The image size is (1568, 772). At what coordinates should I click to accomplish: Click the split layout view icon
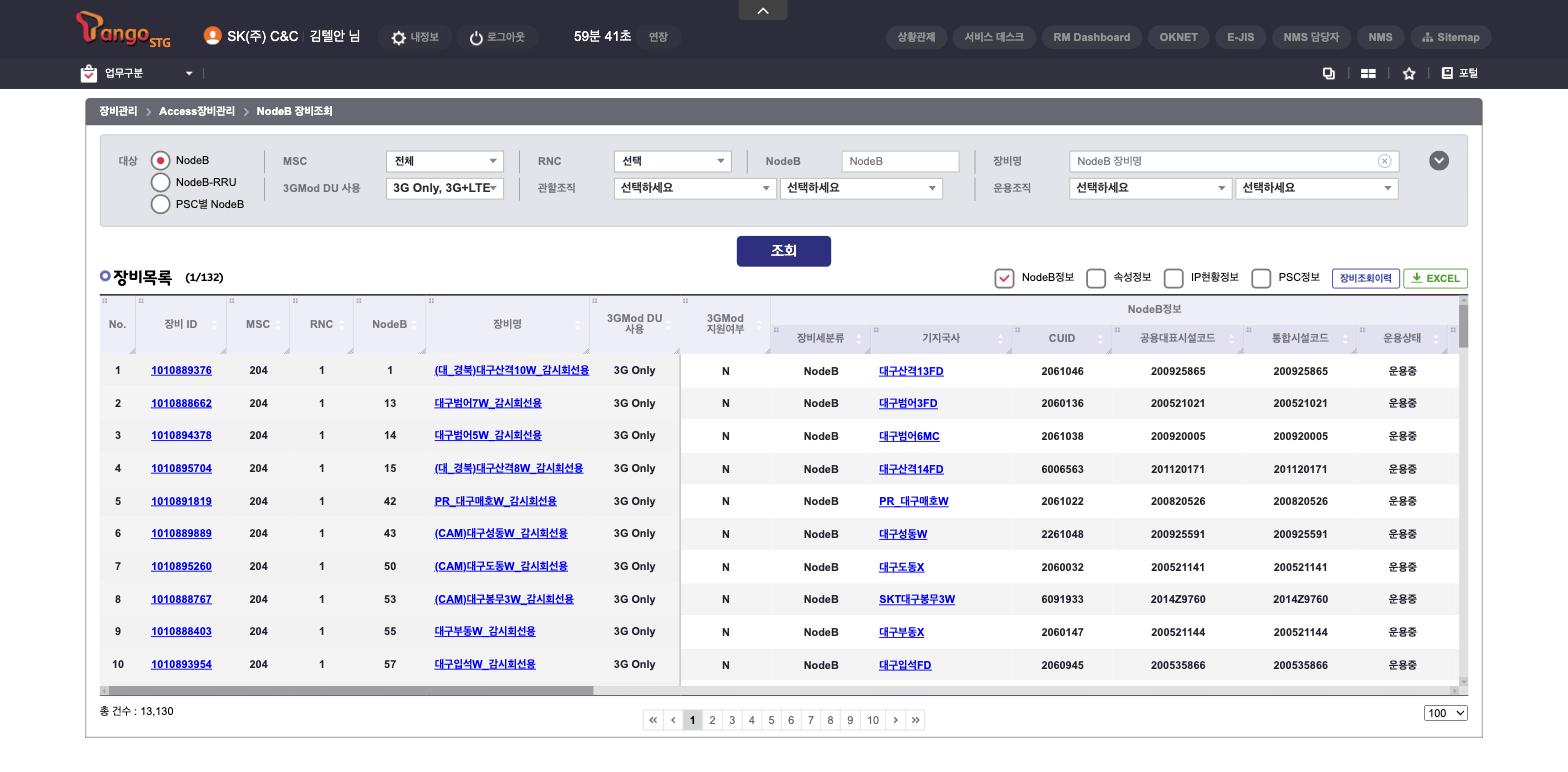[x=1368, y=73]
